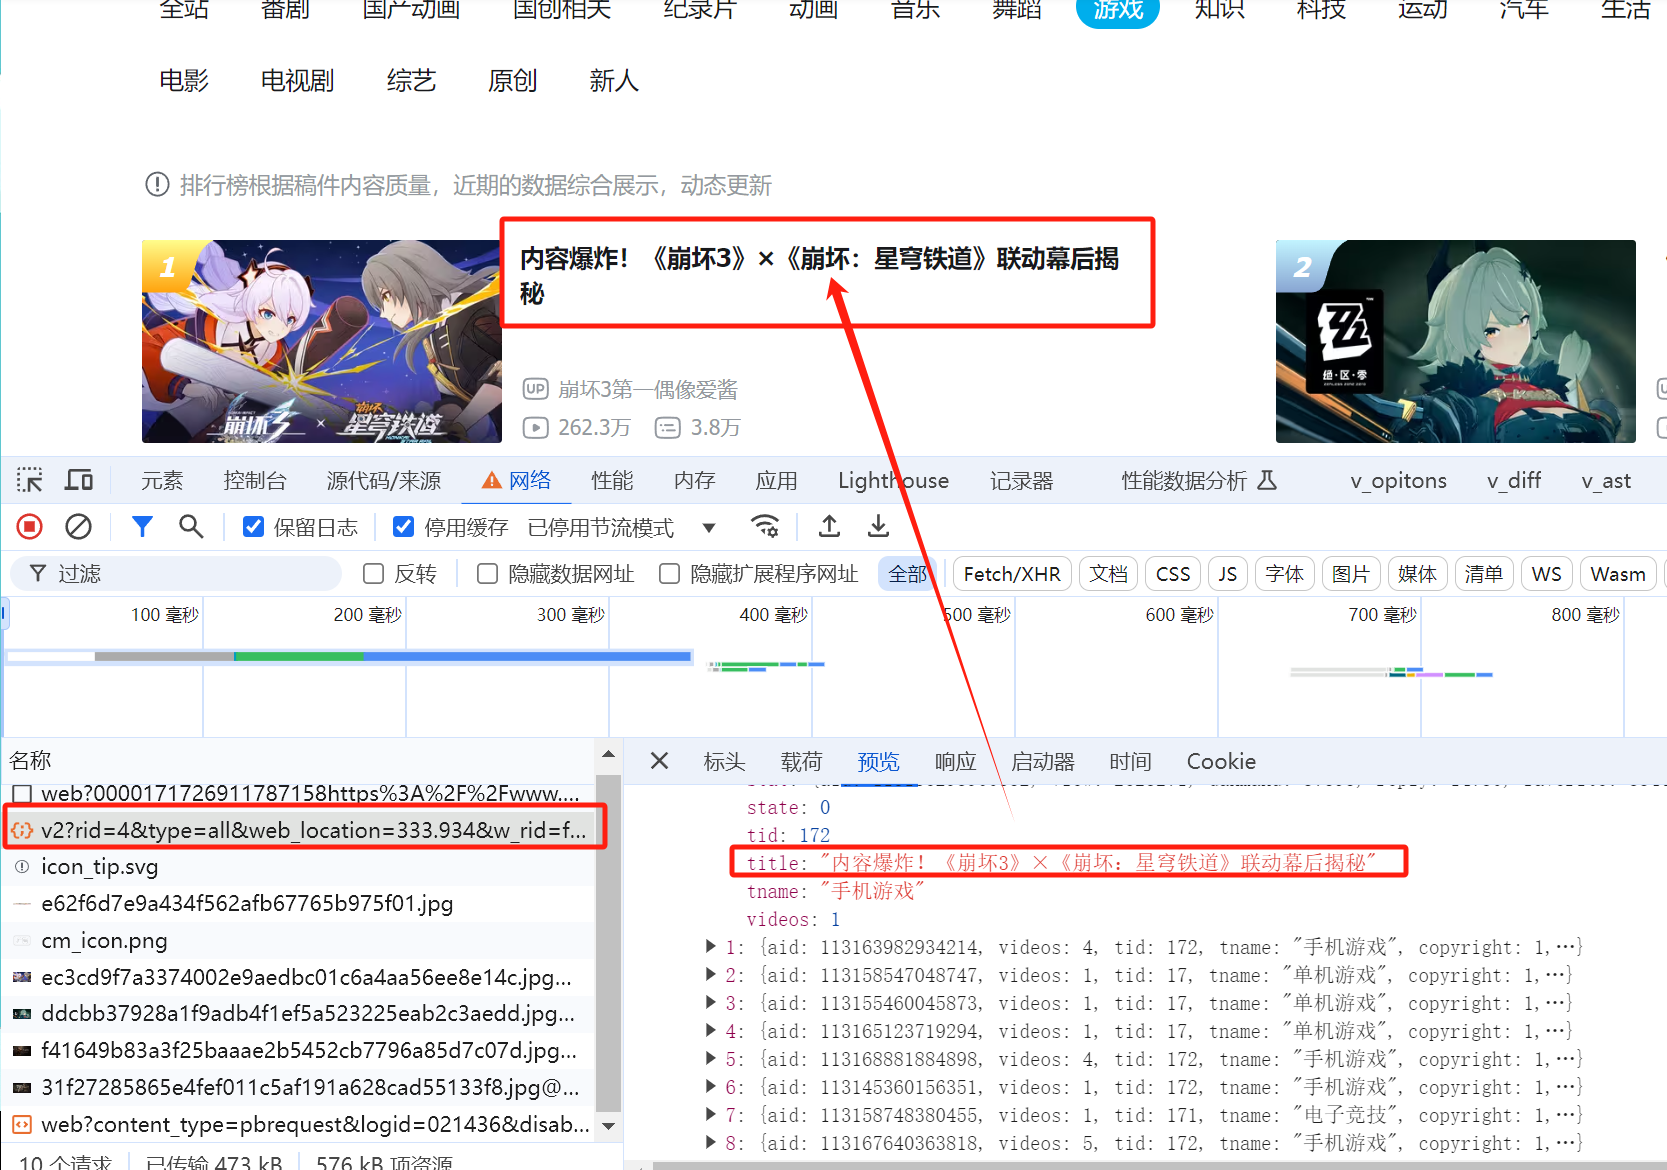Image resolution: width=1667 pixels, height=1170 pixels.
Task: Import HAR file upload icon
Action: click(829, 526)
